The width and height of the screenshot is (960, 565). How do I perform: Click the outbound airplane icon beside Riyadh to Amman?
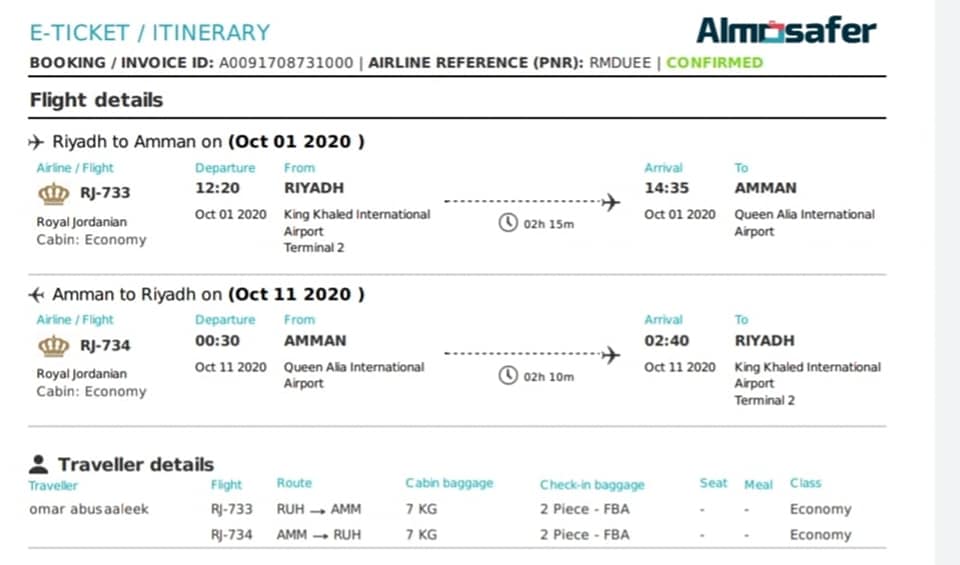pos(36,142)
